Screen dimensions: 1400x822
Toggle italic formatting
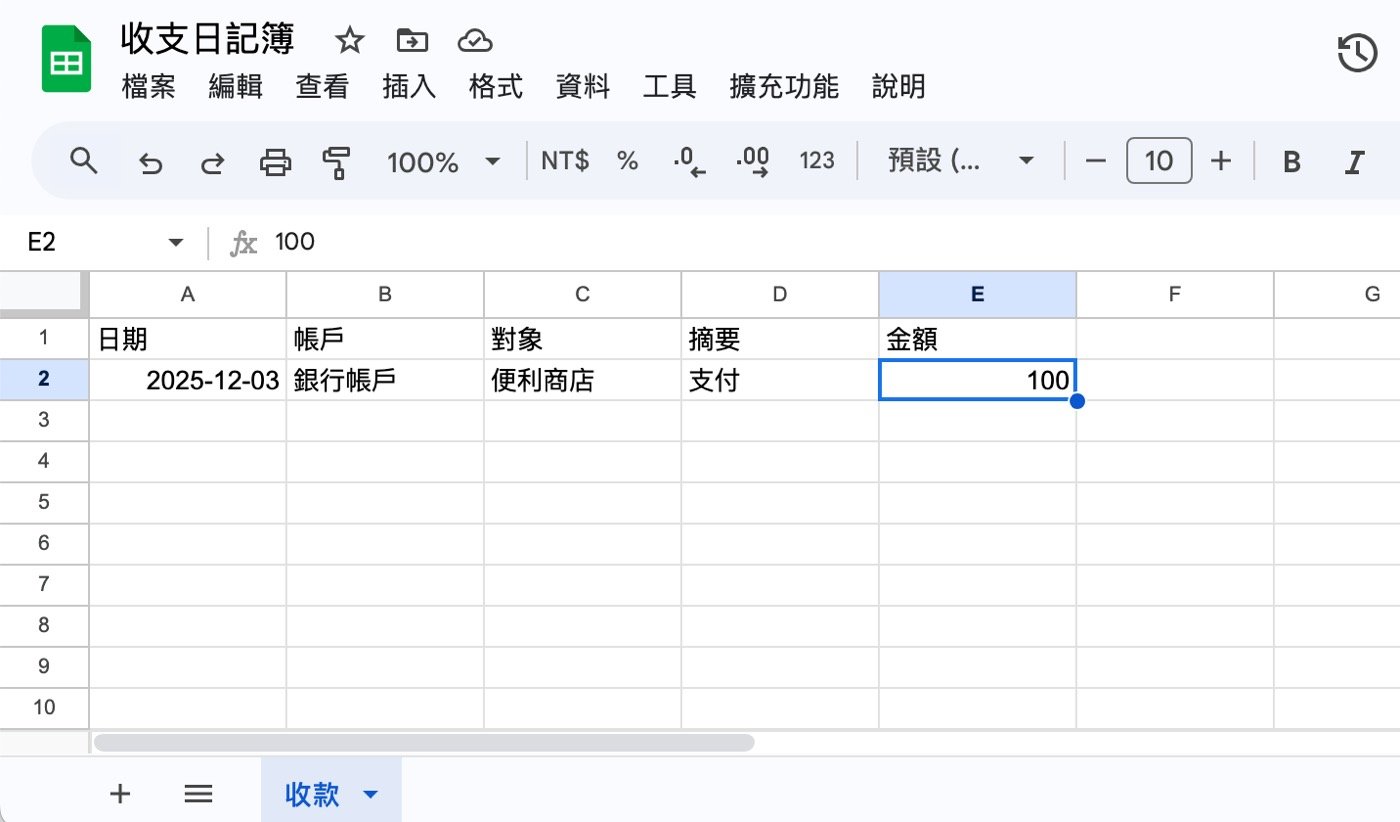pyautogui.click(x=1352, y=160)
